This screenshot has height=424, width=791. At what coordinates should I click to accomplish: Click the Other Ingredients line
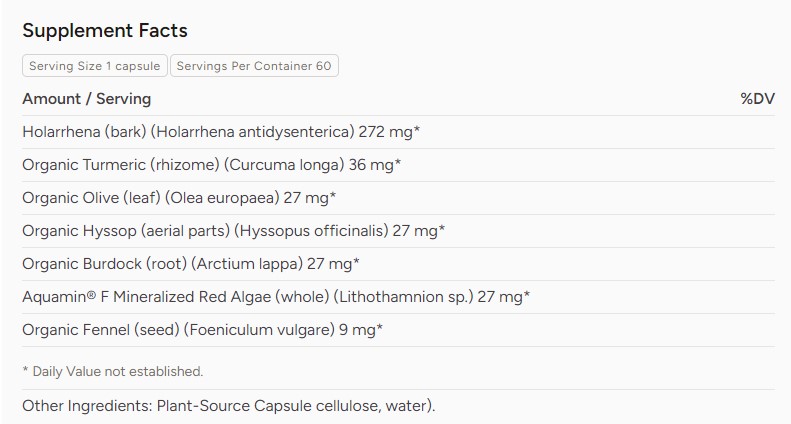point(229,406)
